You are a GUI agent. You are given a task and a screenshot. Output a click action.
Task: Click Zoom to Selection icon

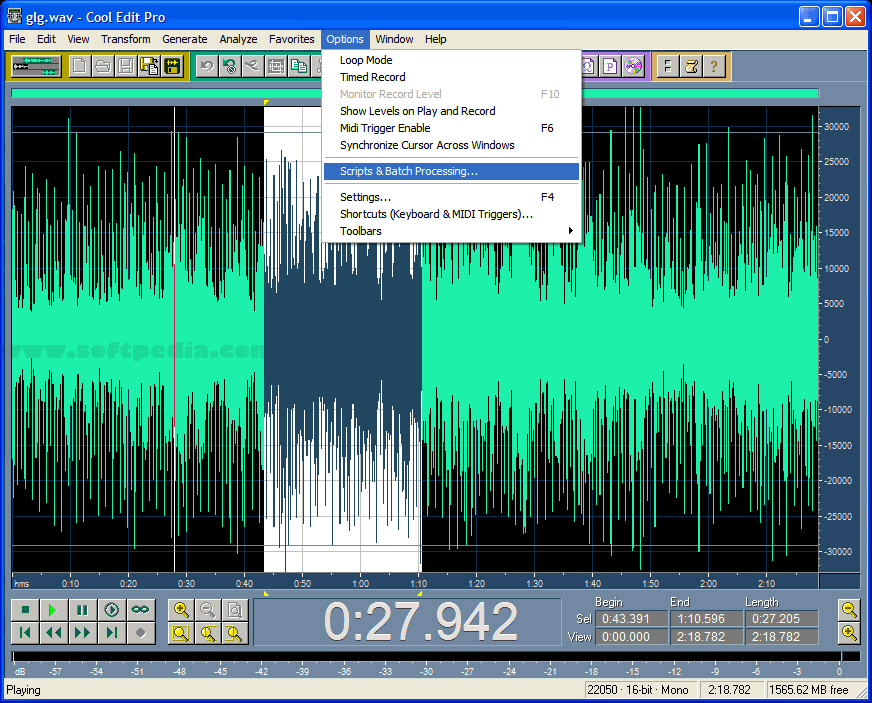point(181,633)
